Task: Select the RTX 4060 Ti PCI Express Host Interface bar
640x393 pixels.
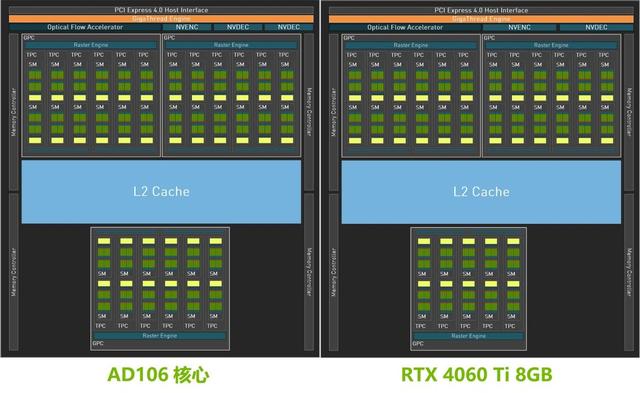Action: coord(481,10)
